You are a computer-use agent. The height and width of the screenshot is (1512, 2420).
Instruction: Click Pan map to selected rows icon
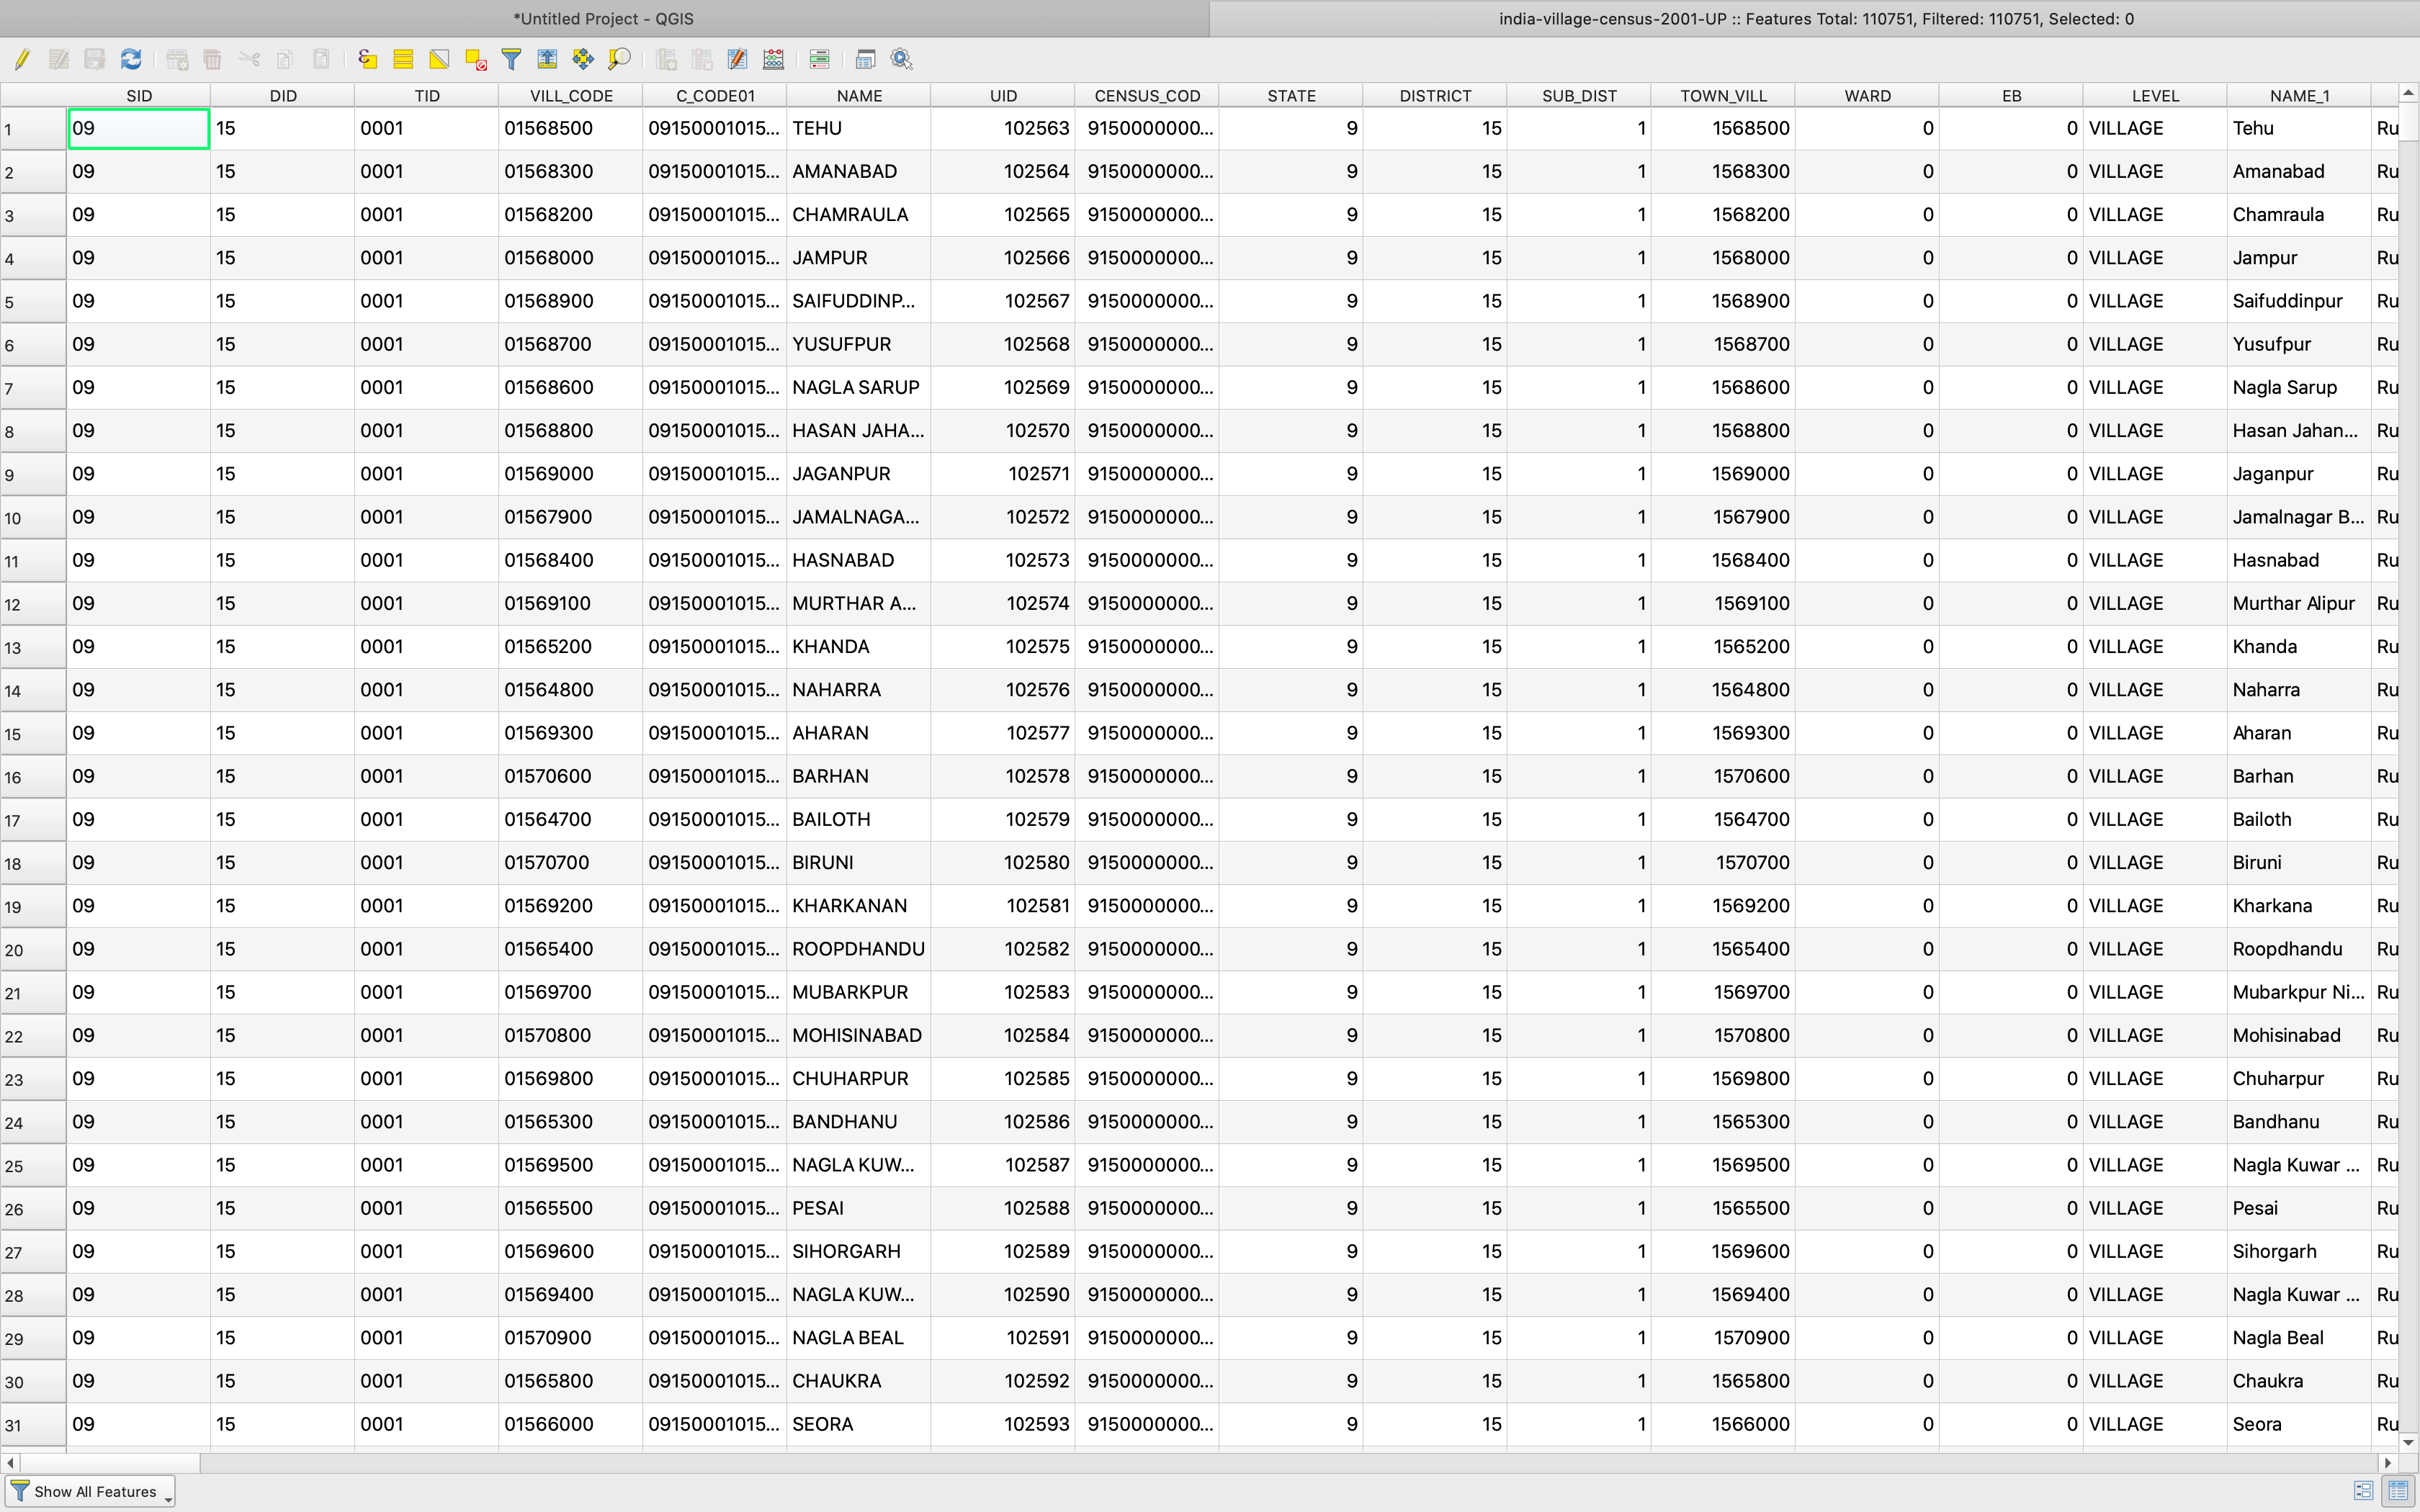click(x=583, y=59)
